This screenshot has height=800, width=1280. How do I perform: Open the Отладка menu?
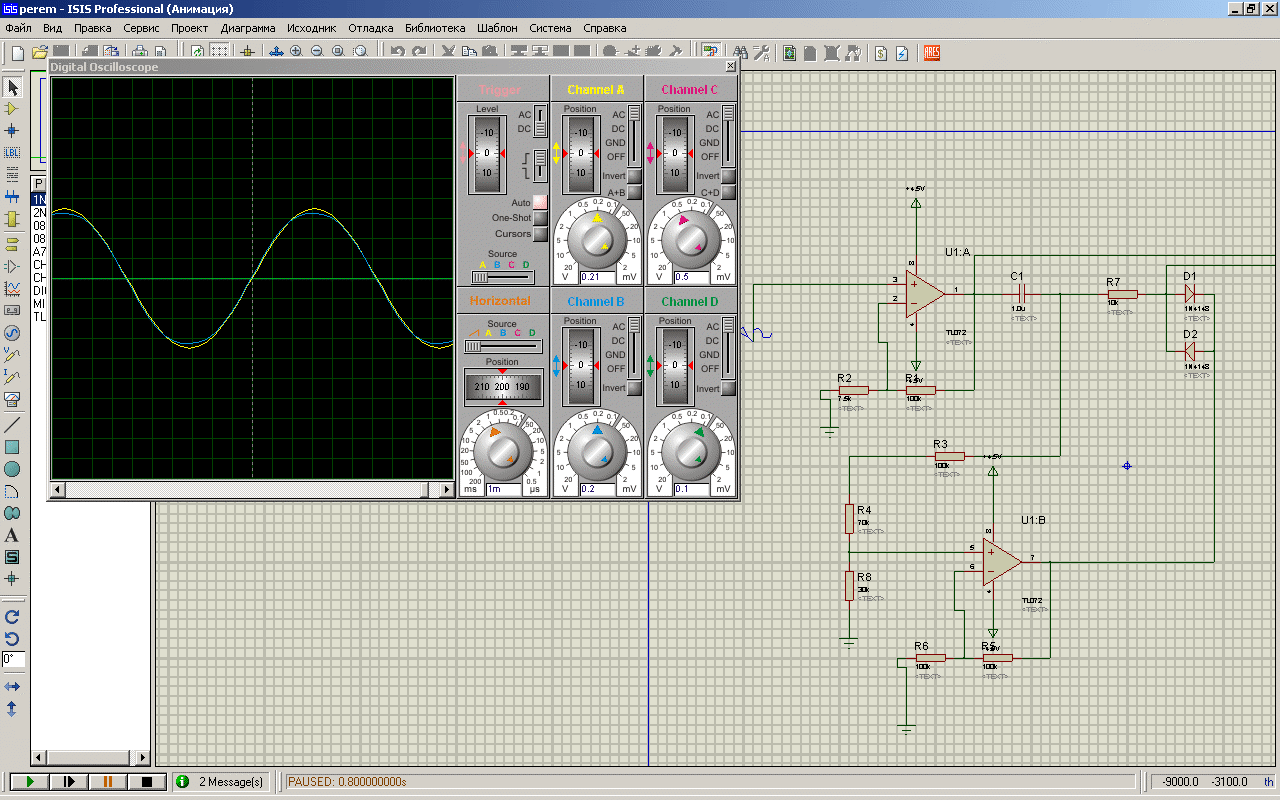370,28
